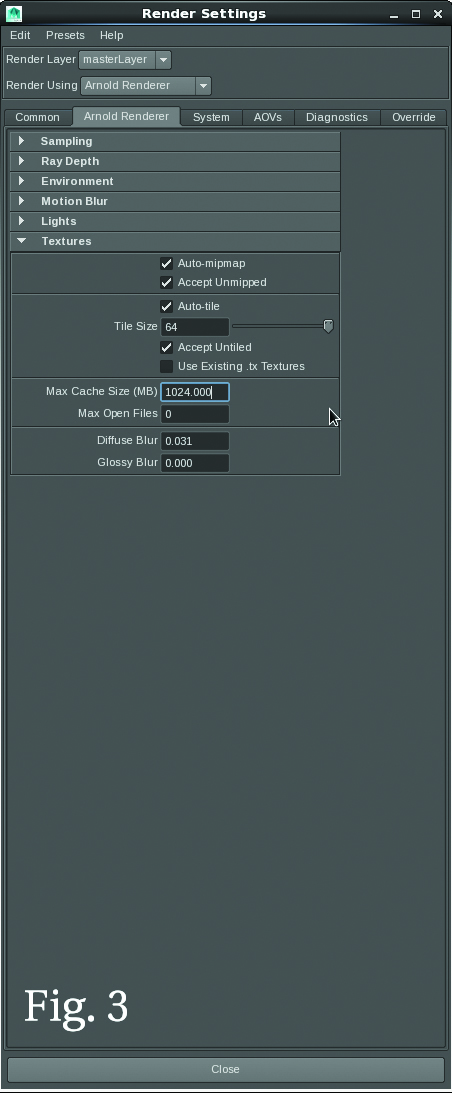452x1093 pixels.
Task: Expand the Environment section
Action: tap(175, 181)
